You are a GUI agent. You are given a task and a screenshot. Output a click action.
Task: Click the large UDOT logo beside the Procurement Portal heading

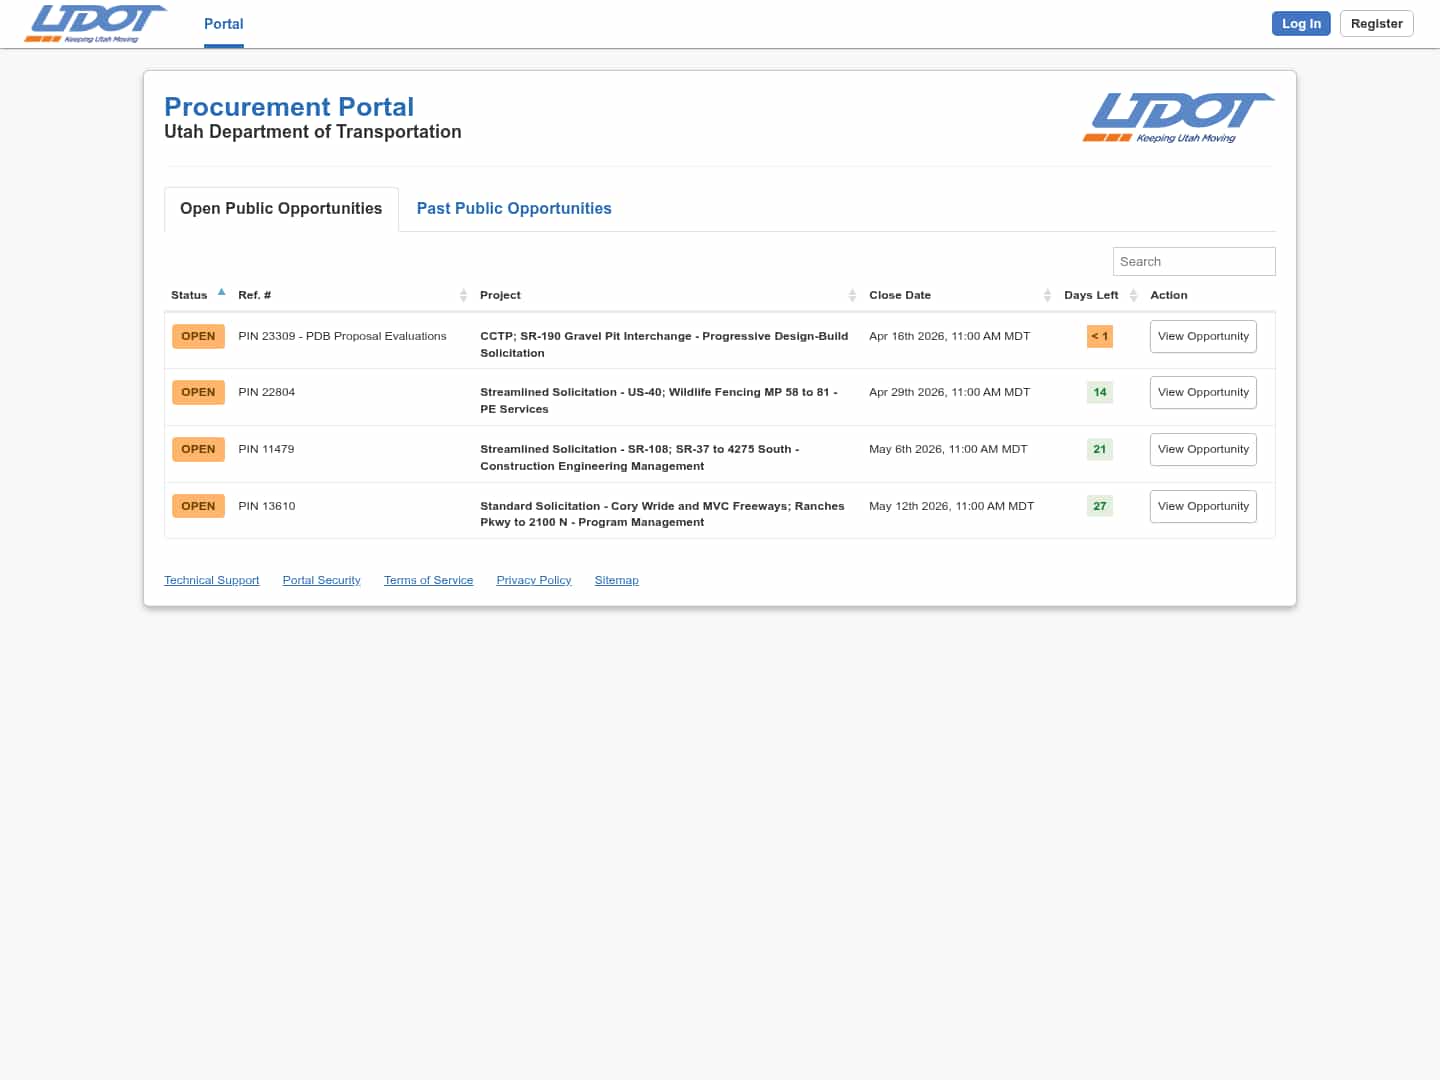tap(1178, 118)
